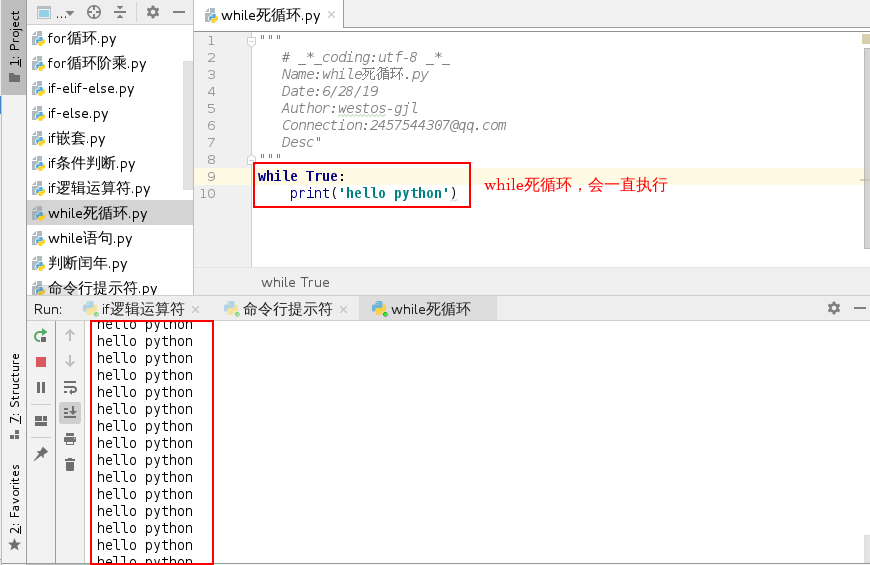Open the project view dropdown
The width and height of the screenshot is (870, 565).
pyautogui.click(x=55, y=12)
